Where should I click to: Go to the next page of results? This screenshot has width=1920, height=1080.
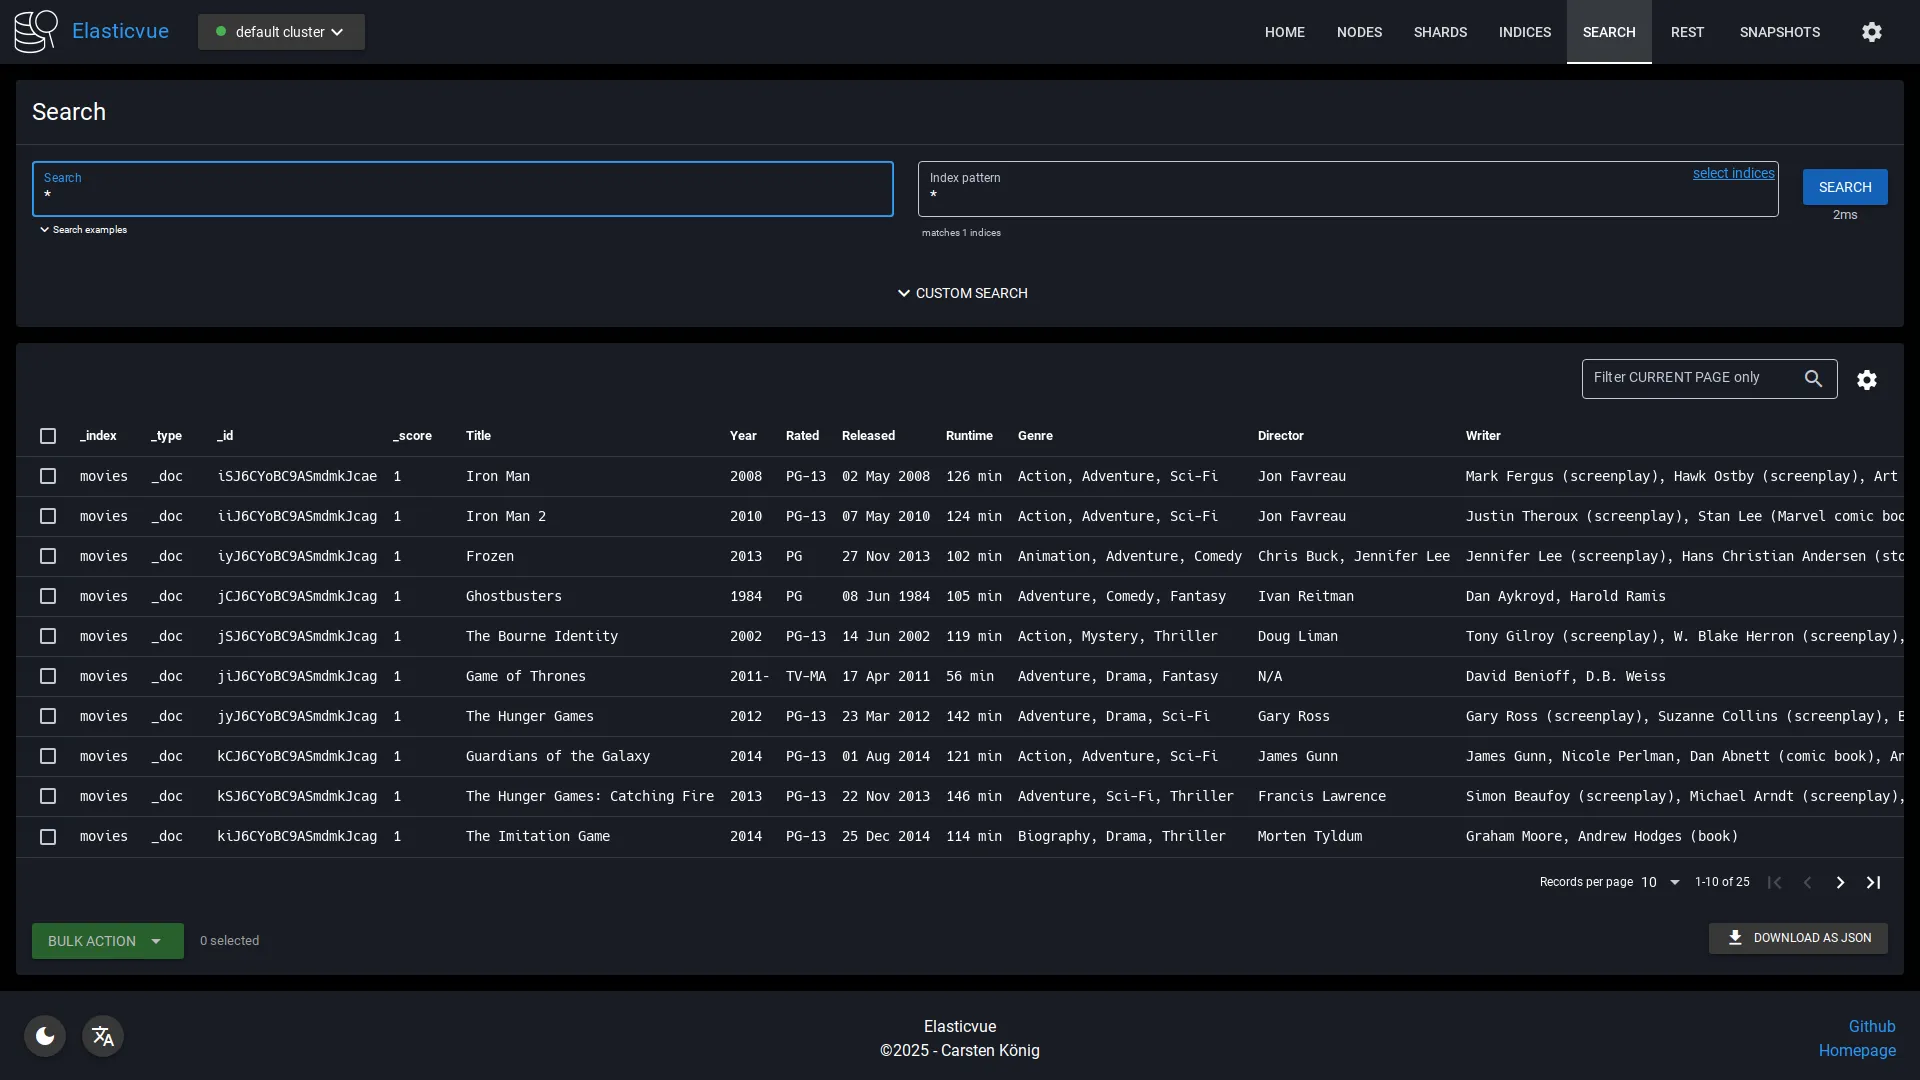tap(1840, 882)
